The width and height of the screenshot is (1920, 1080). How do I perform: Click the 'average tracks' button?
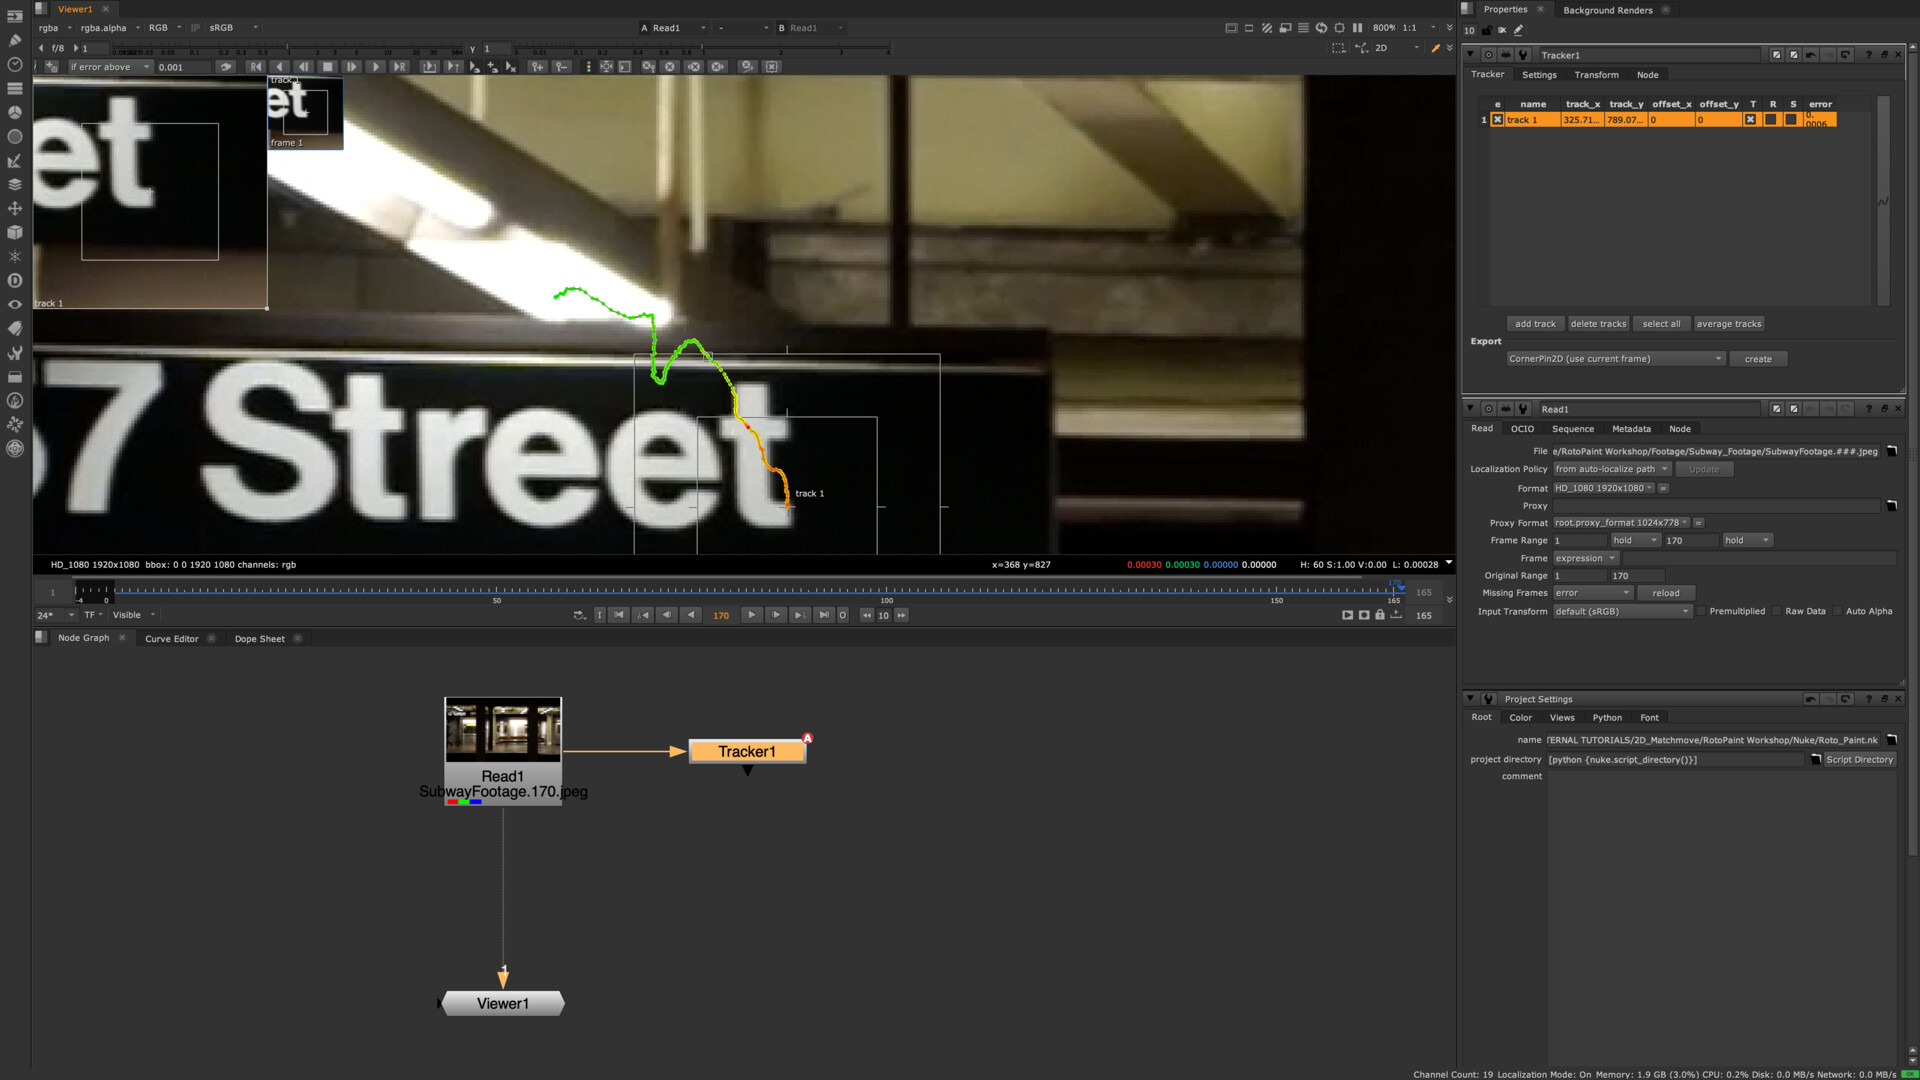pos(1728,324)
